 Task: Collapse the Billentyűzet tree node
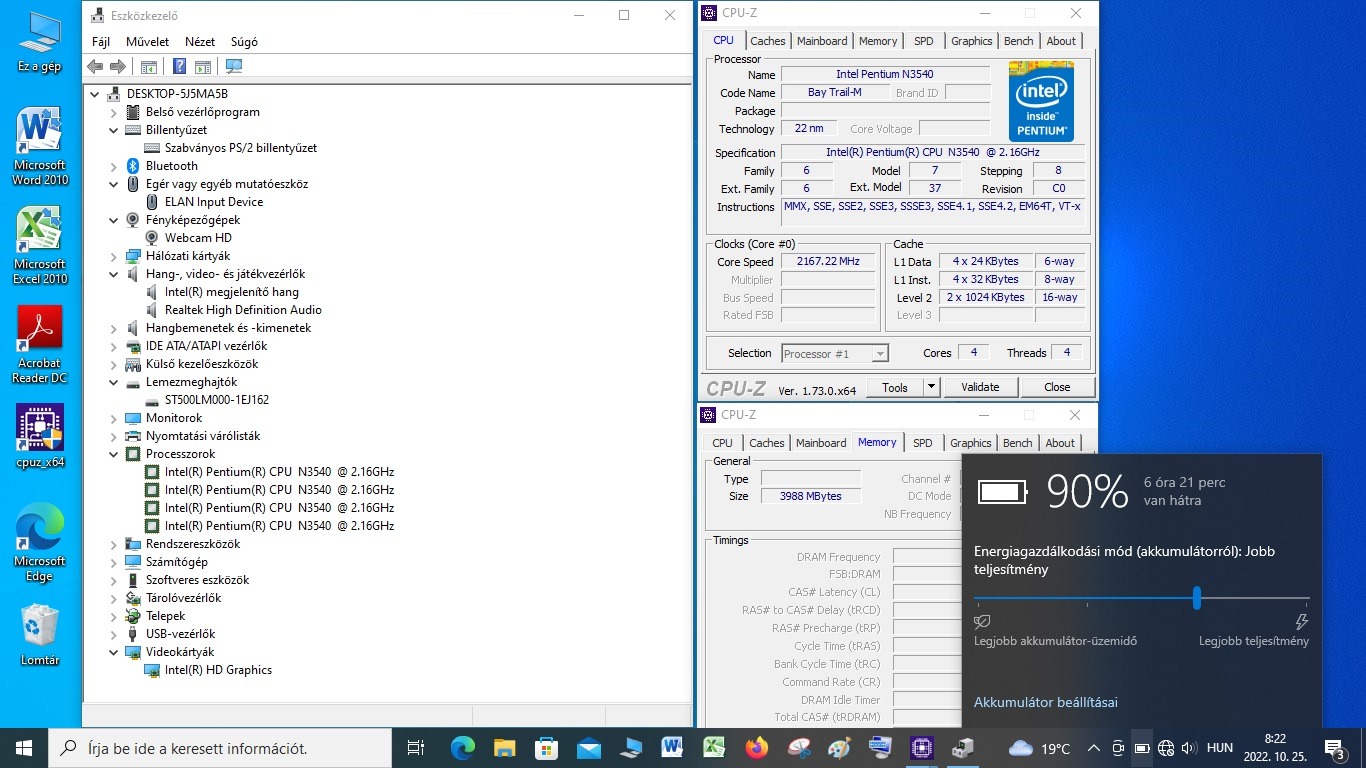point(113,130)
